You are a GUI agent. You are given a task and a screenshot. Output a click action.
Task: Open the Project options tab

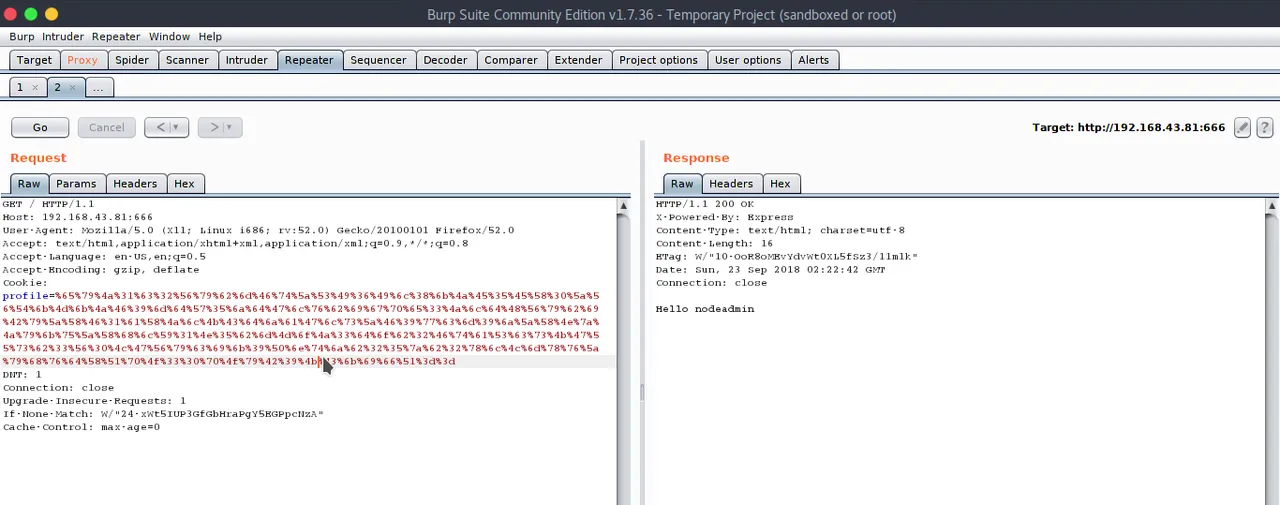(658, 60)
